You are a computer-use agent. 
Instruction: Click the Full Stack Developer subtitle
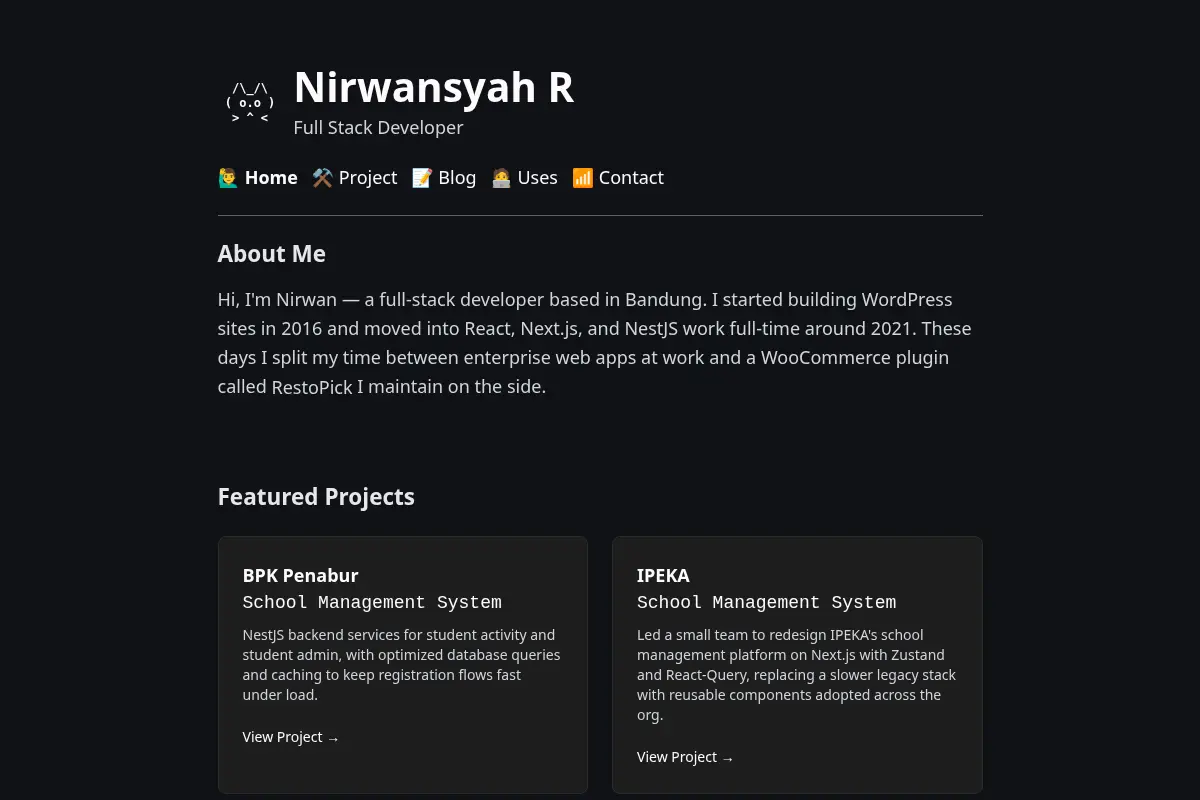point(378,128)
